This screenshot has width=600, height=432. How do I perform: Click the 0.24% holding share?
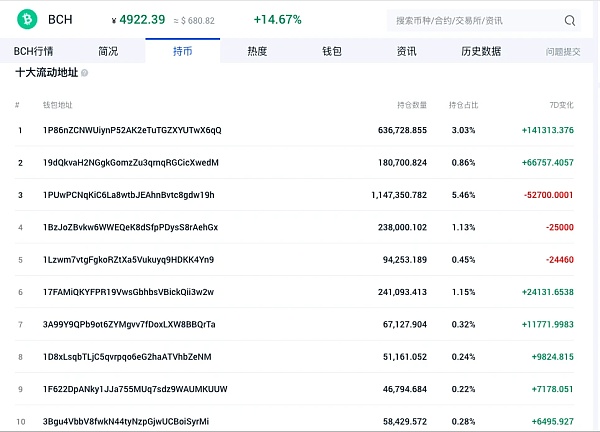463,357
